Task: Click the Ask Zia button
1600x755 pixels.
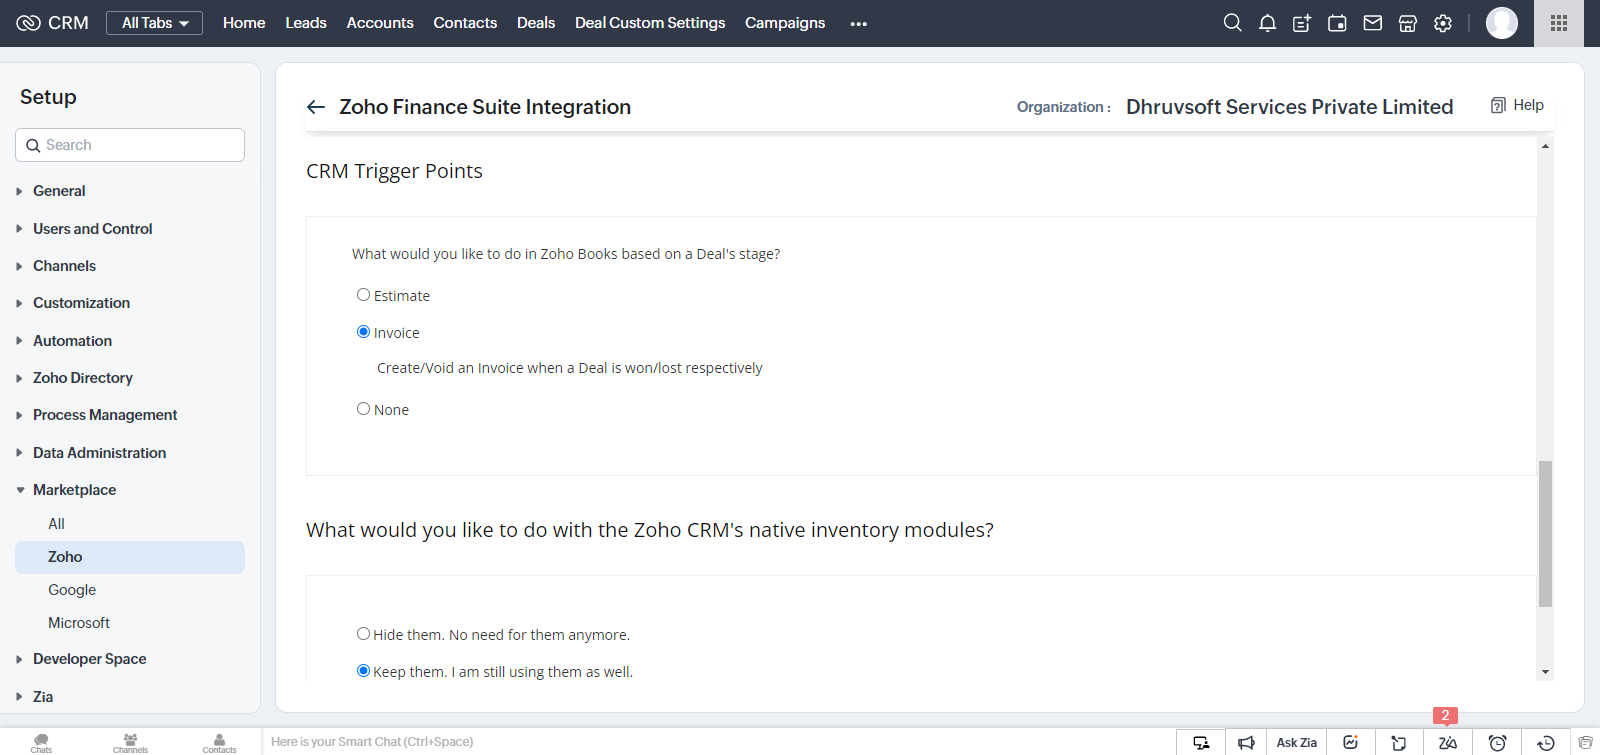Action: [x=1296, y=742]
